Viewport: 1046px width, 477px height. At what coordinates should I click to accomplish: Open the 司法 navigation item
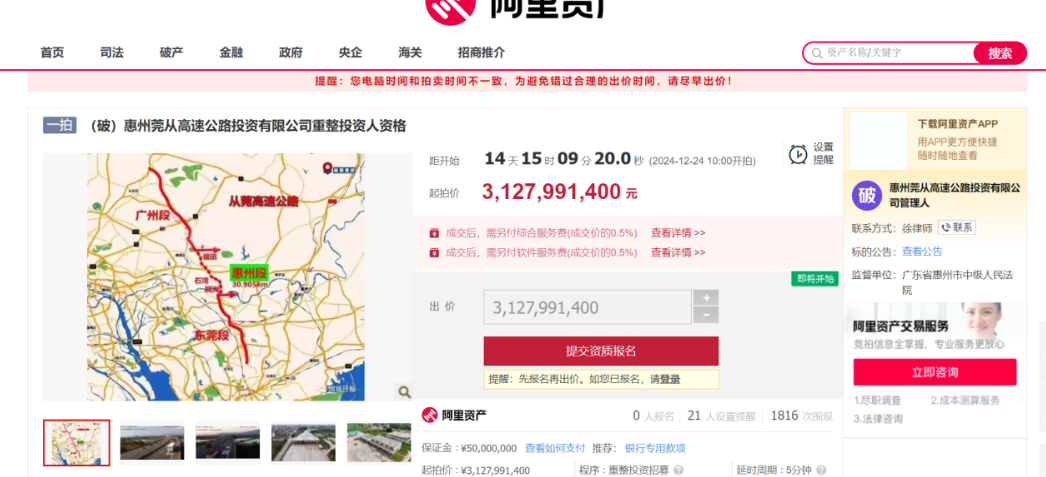[x=111, y=53]
